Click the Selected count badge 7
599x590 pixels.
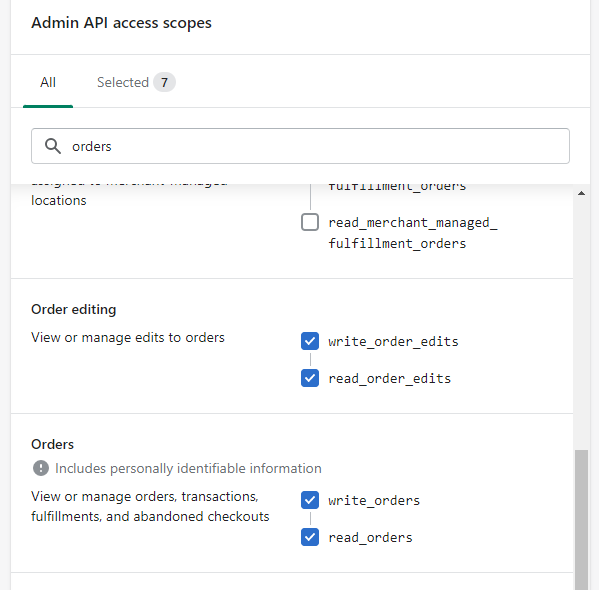164,82
